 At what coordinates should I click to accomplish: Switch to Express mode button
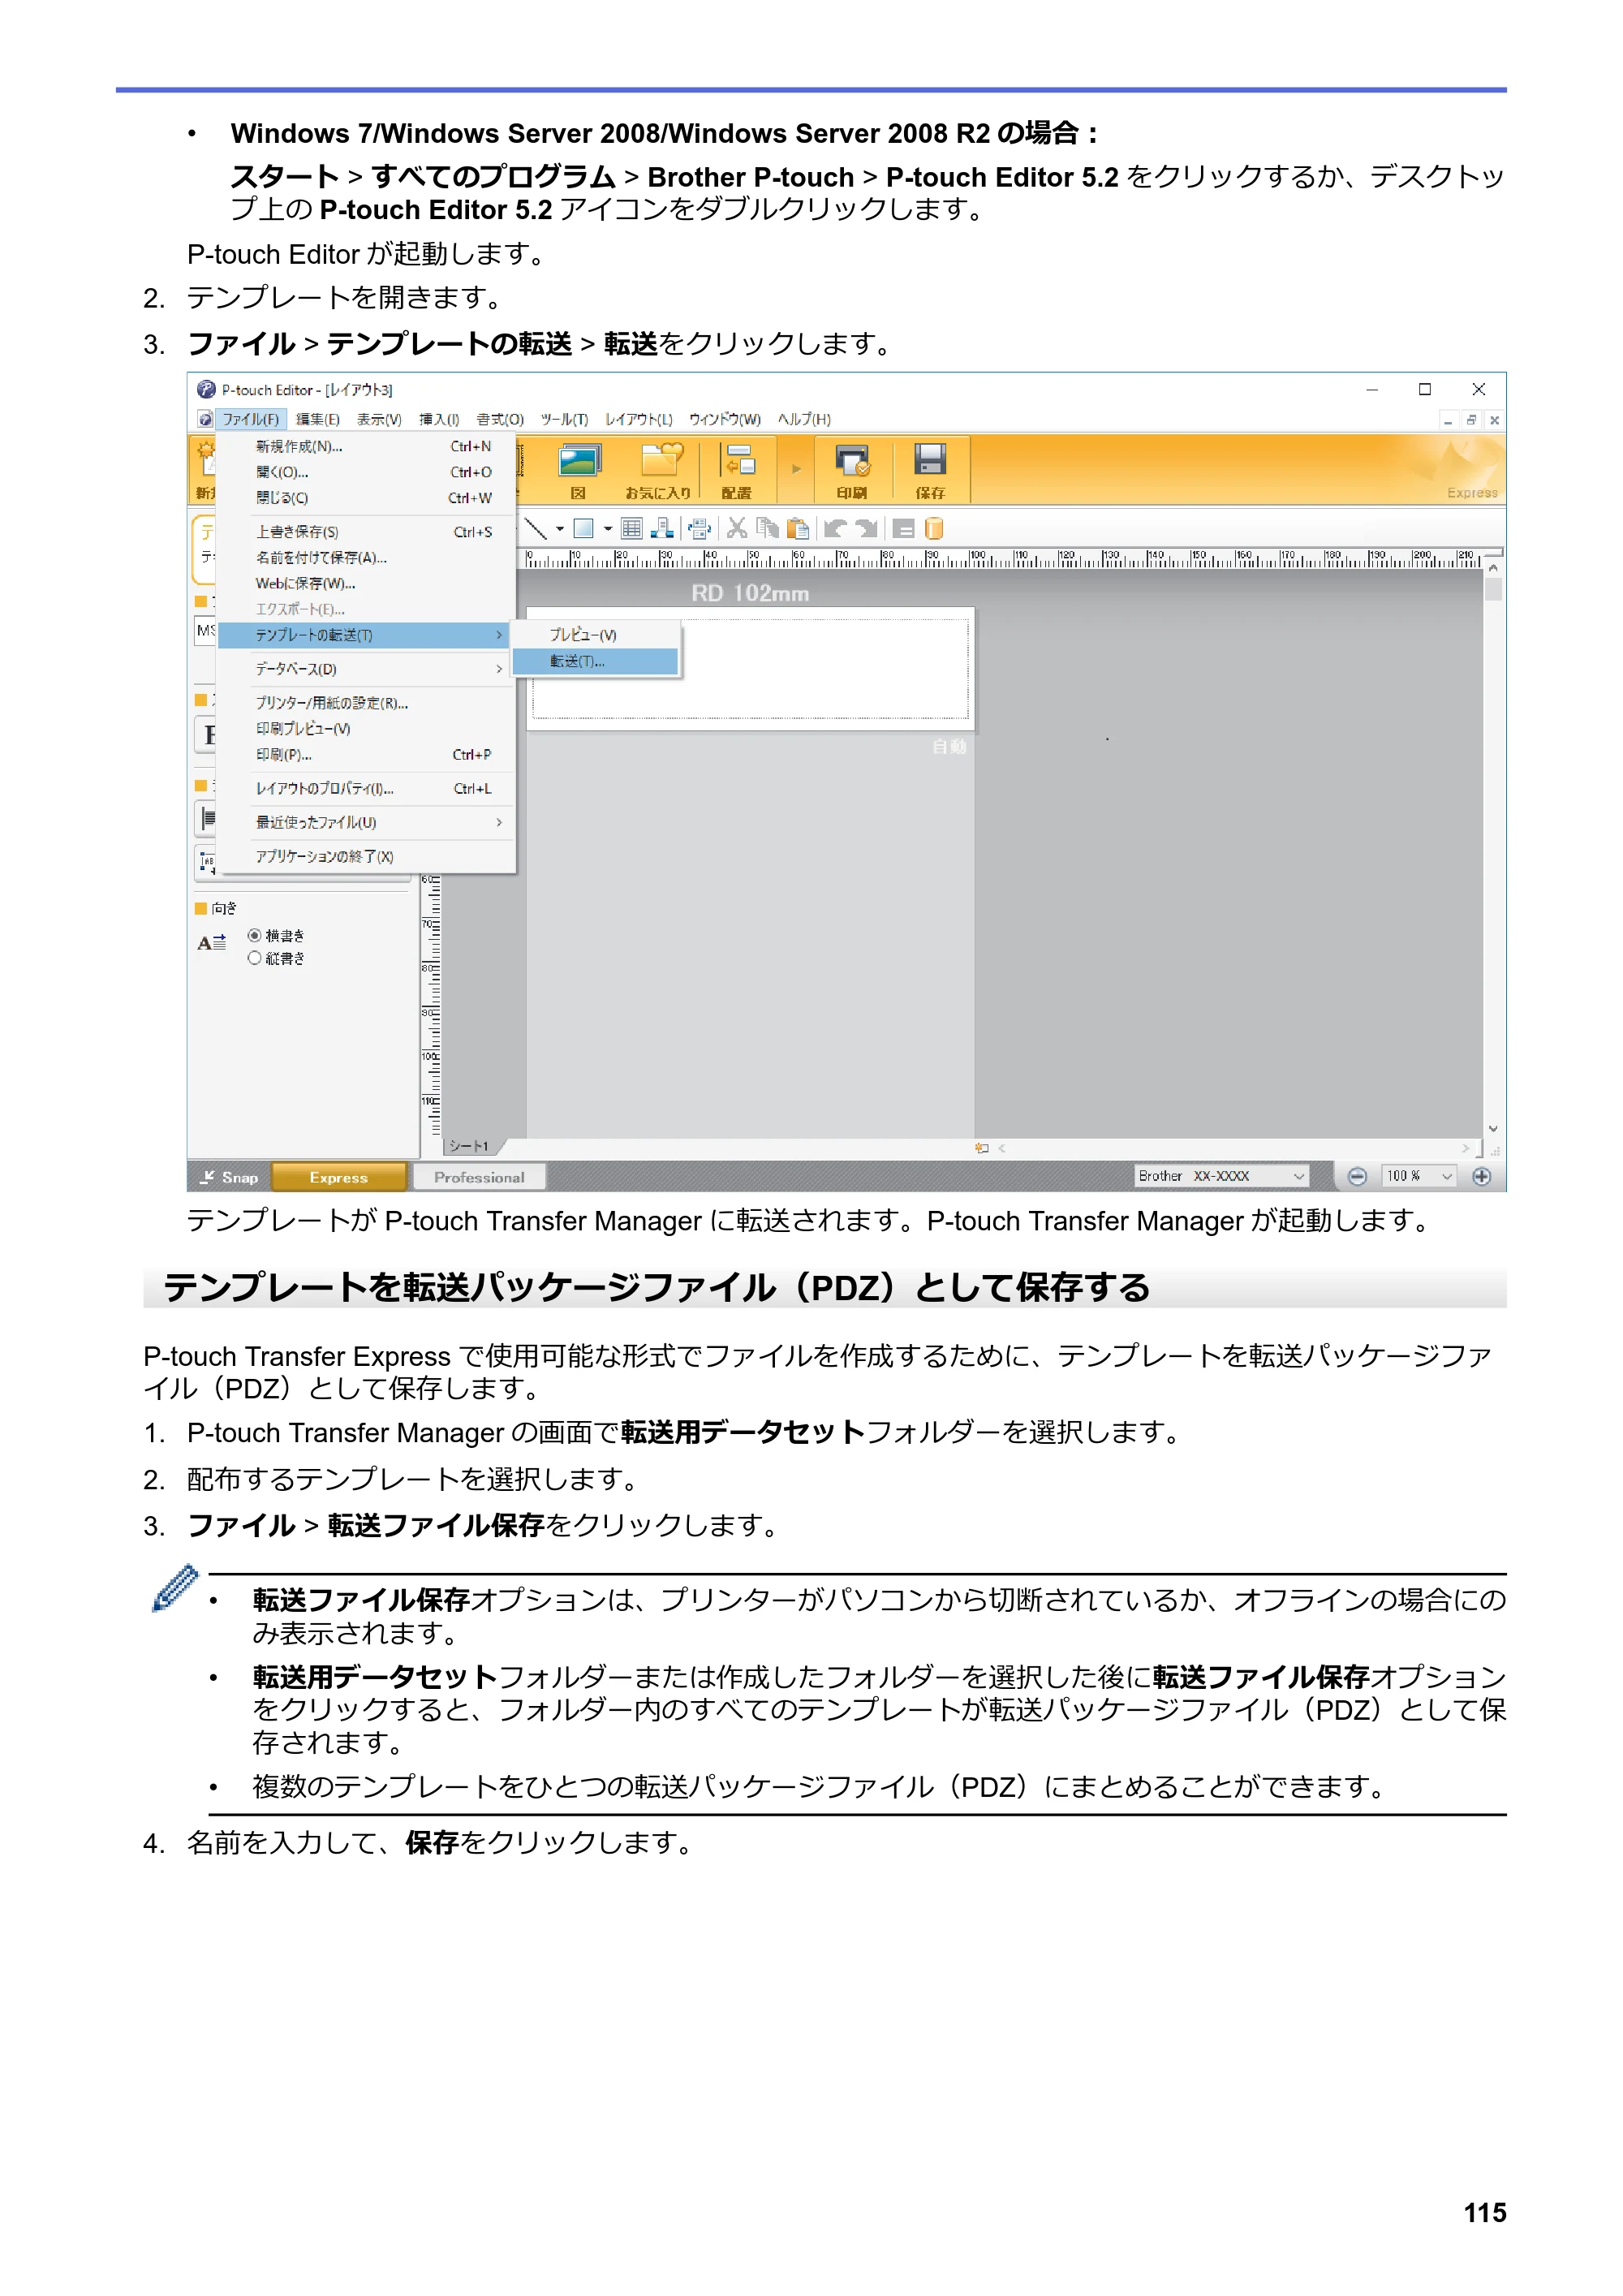pyautogui.click(x=339, y=1178)
